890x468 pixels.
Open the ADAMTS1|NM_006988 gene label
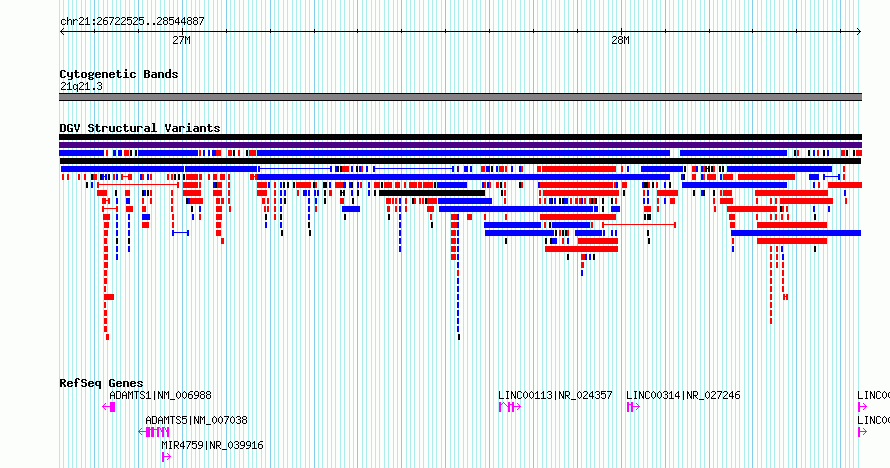pos(161,395)
